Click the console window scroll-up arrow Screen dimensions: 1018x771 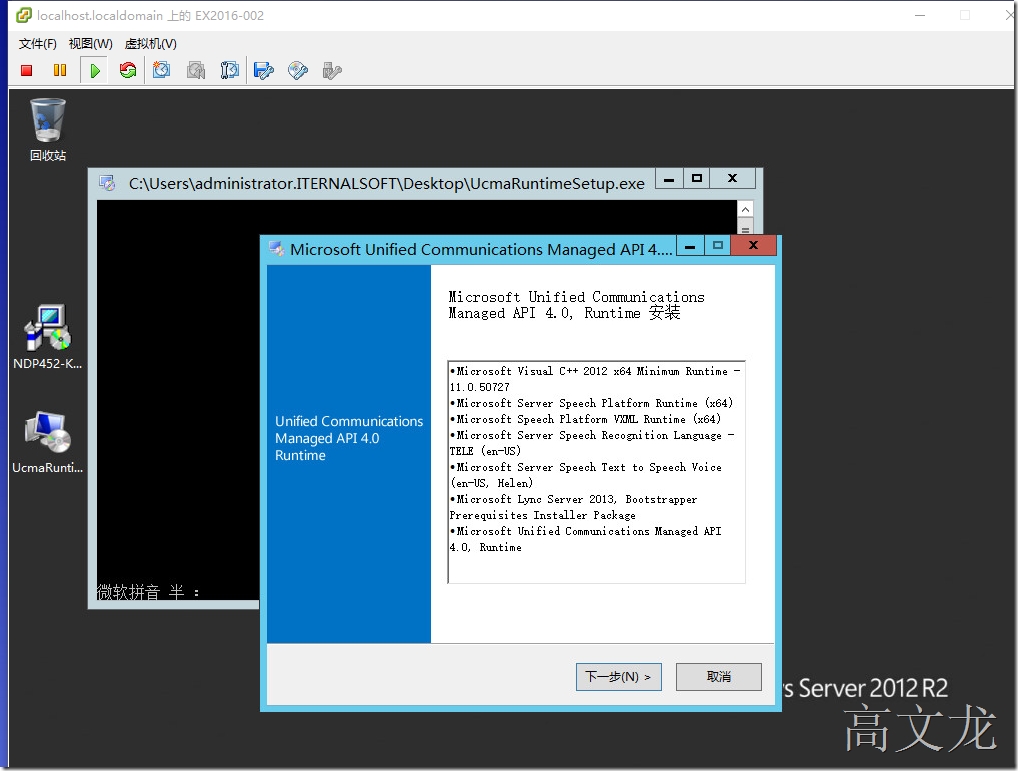point(745,209)
